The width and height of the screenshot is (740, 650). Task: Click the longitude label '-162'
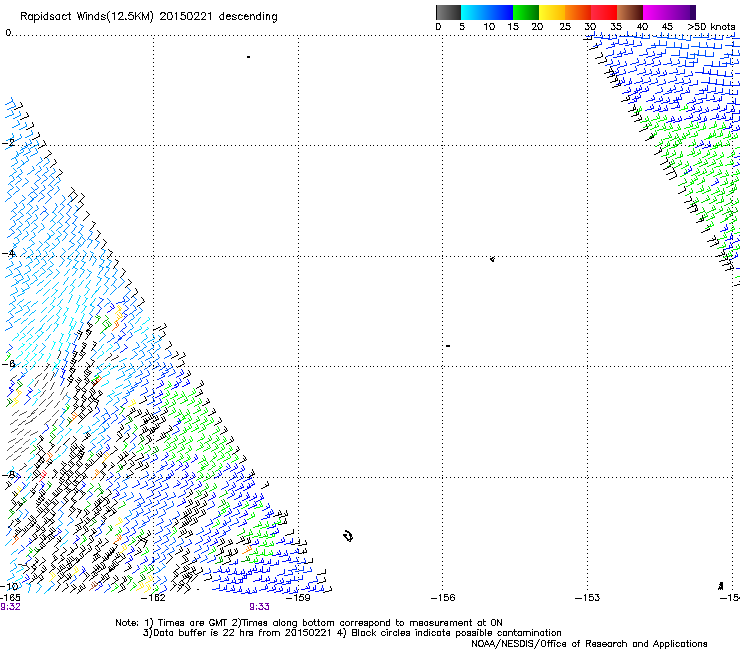tap(153, 598)
